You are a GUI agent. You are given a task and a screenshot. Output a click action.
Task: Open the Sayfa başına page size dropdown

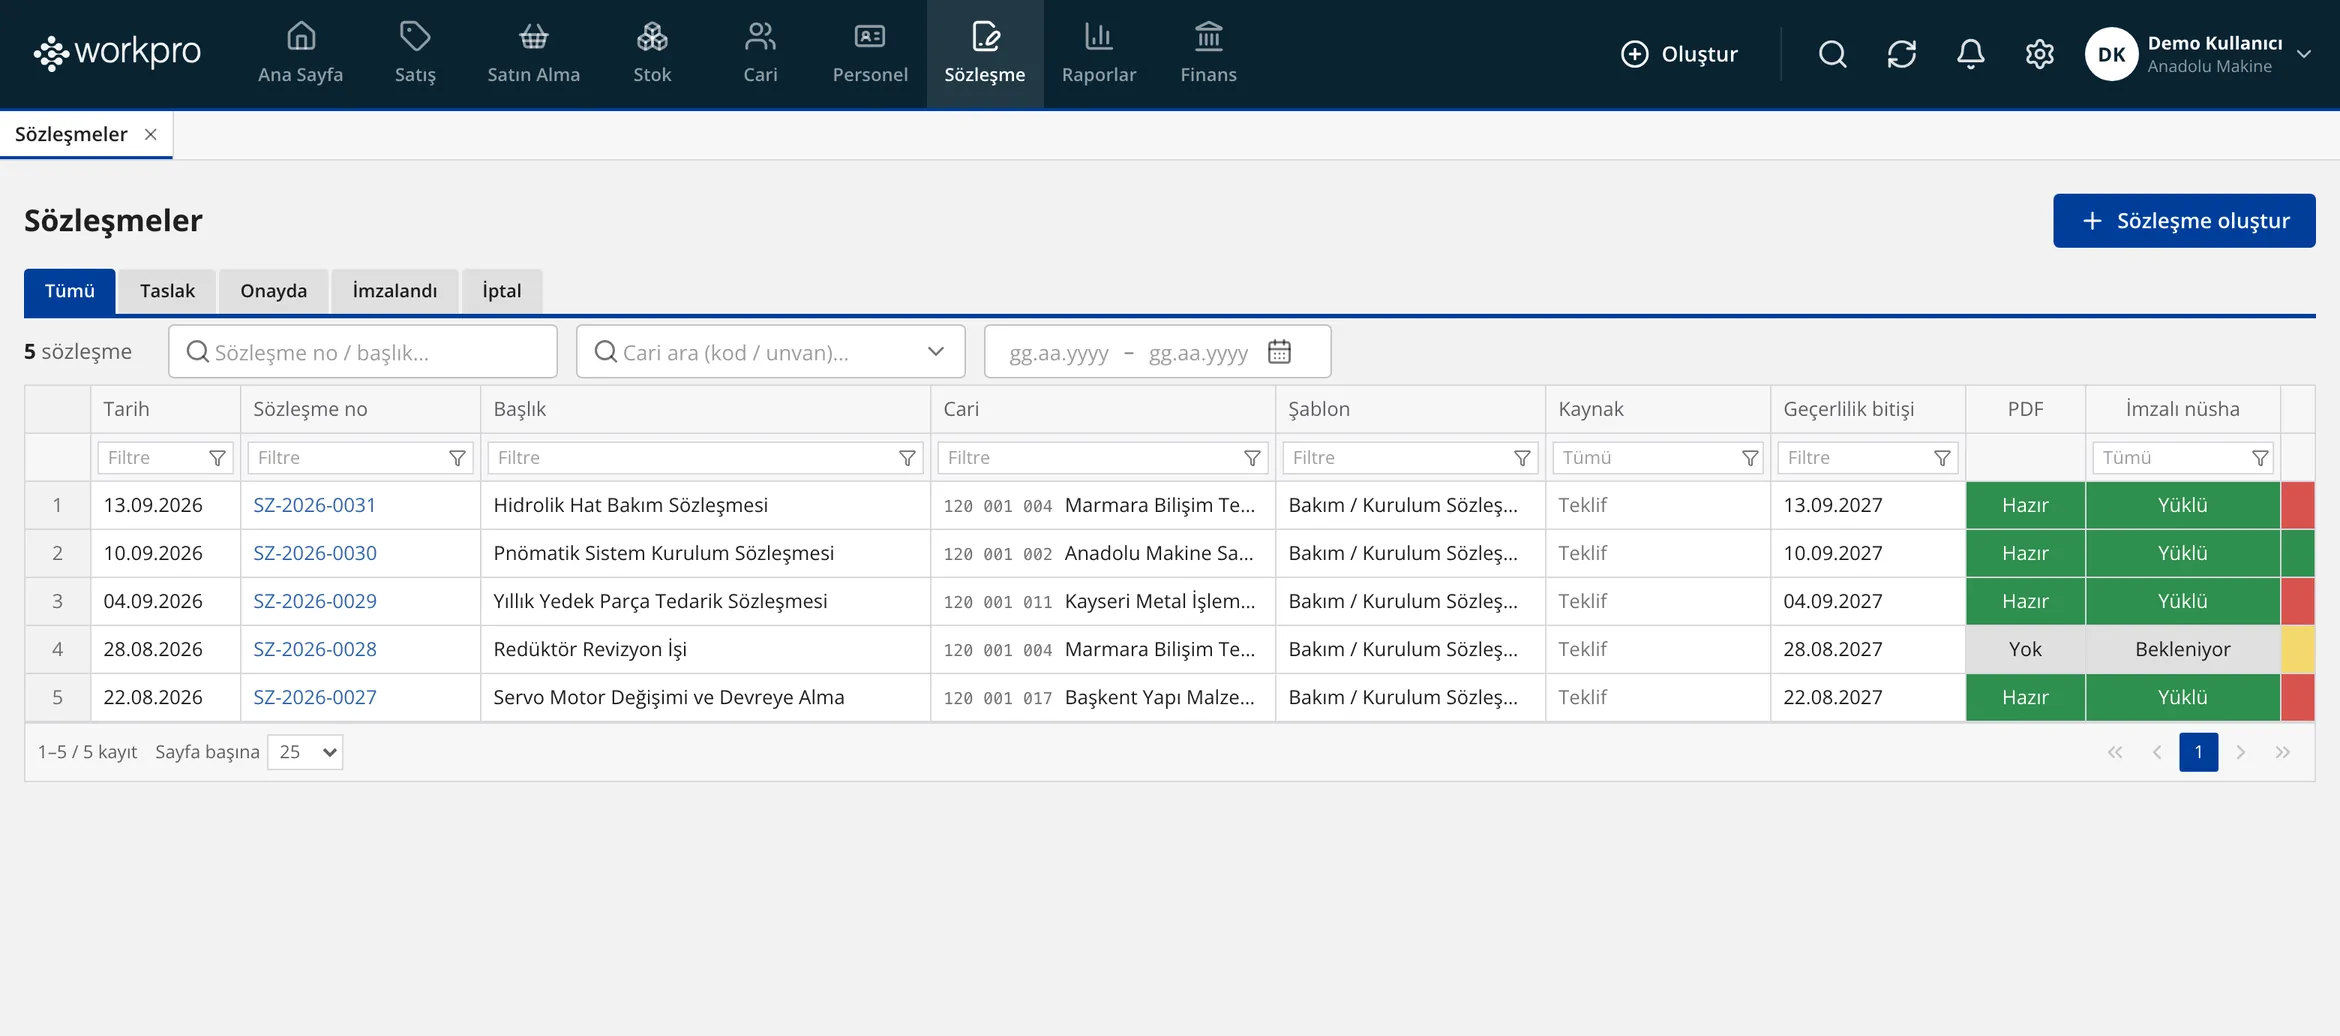click(x=305, y=752)
